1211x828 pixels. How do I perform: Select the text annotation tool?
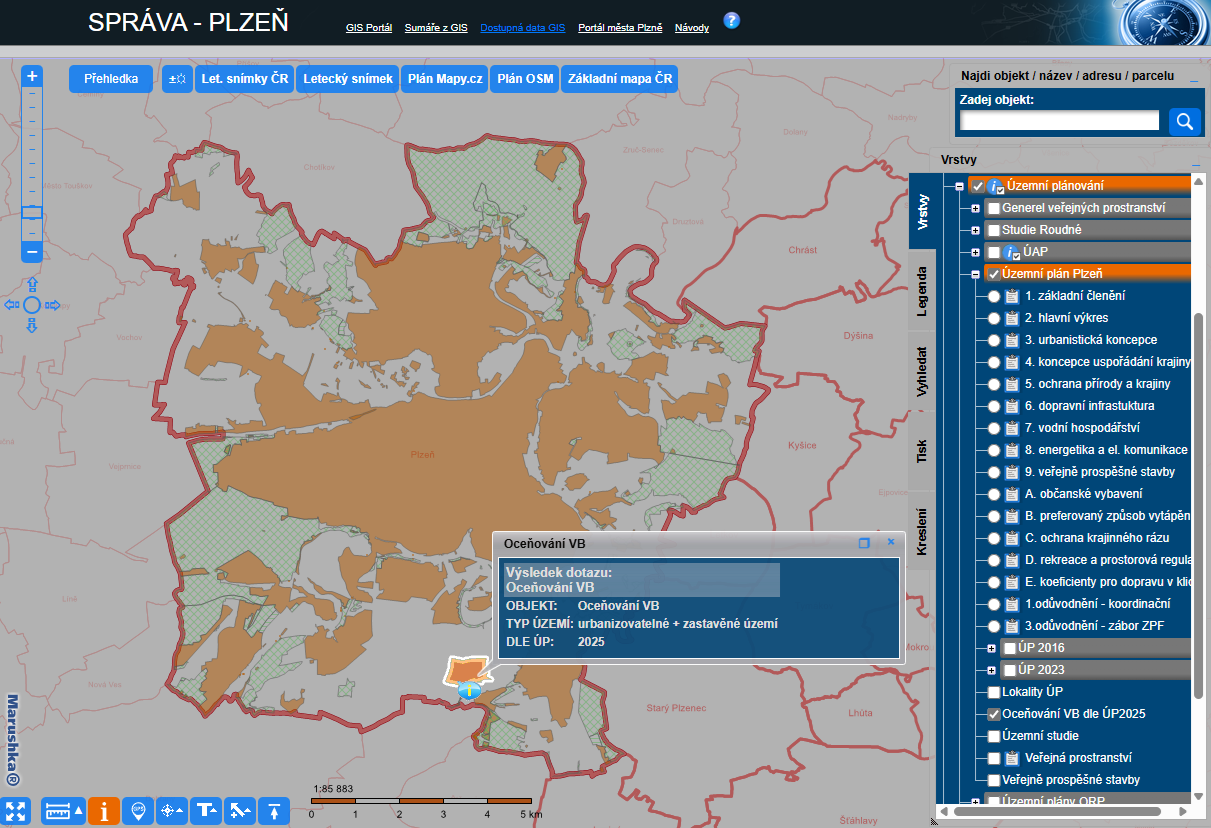tap(206, 811)
